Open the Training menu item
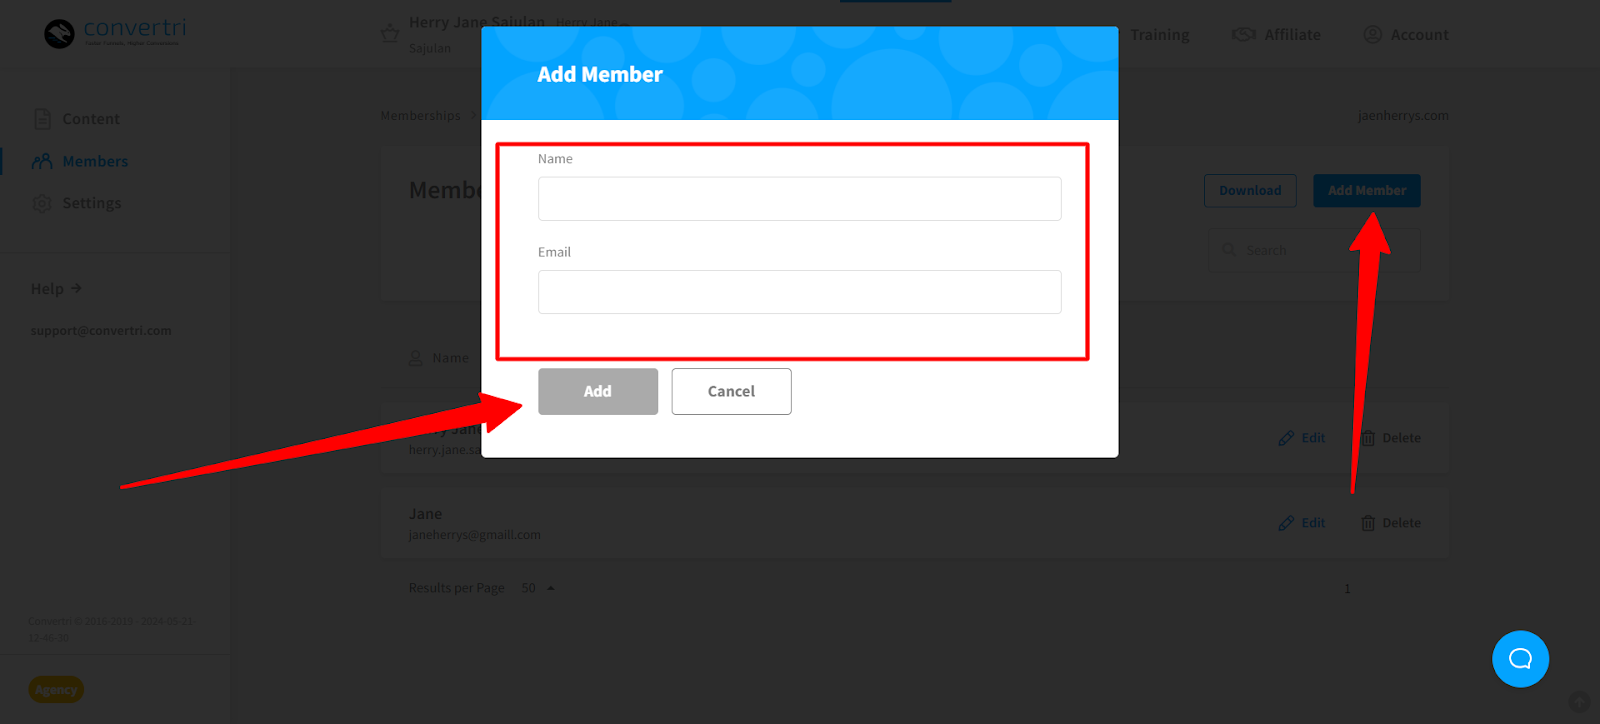This screenshot has height=724, width=1600. 1160,35
